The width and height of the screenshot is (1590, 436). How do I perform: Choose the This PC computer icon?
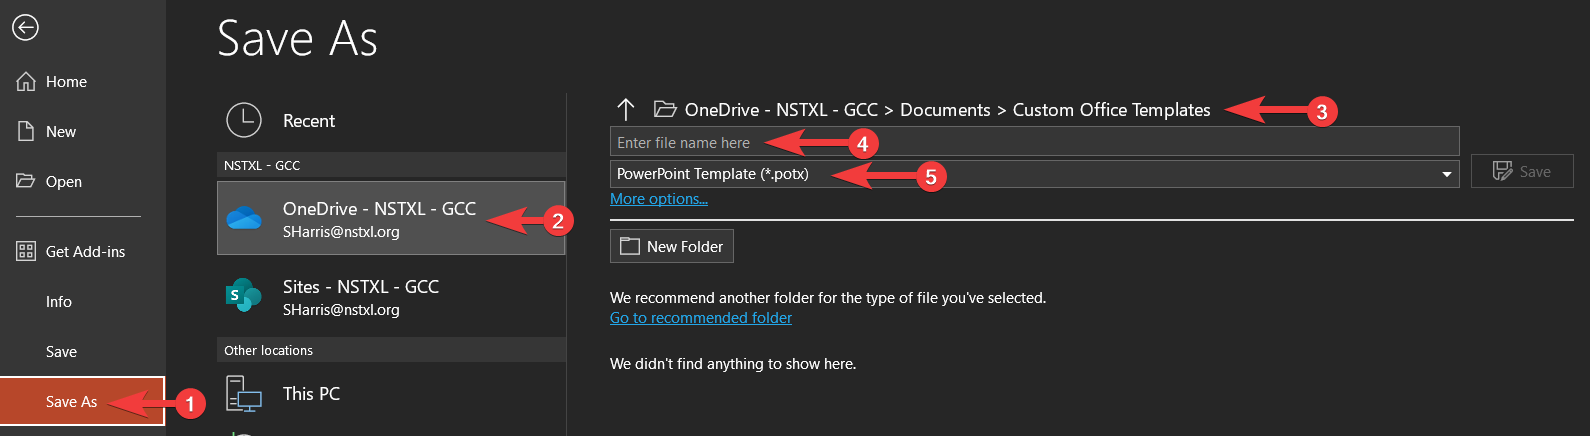pyautogui.click(x=244, y=394)
